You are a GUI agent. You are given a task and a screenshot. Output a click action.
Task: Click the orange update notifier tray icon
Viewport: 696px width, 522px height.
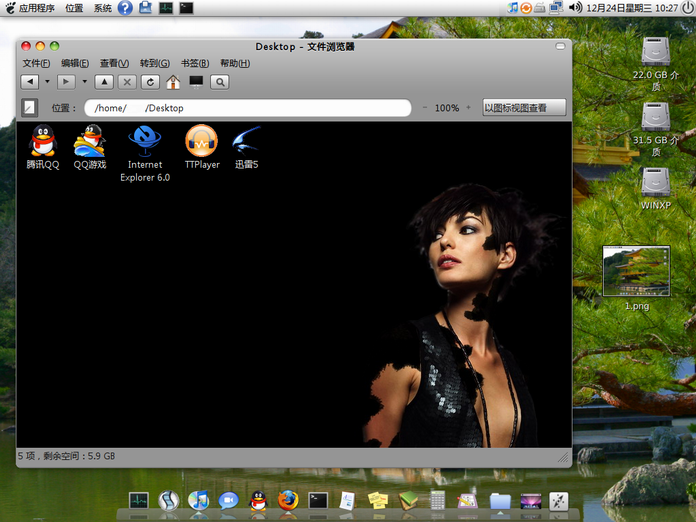pos(526,8)
